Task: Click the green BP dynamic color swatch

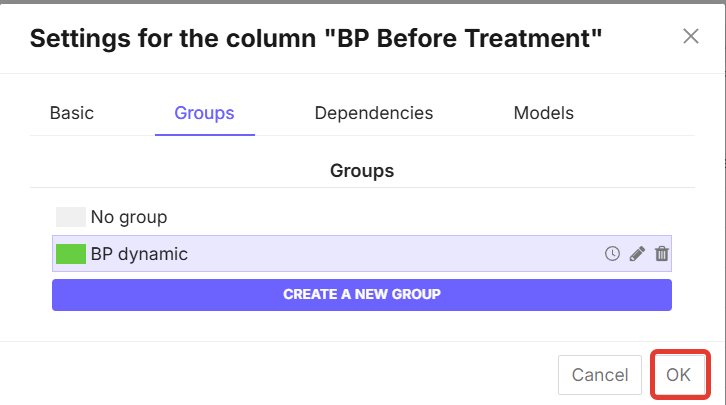Action: 71,254
